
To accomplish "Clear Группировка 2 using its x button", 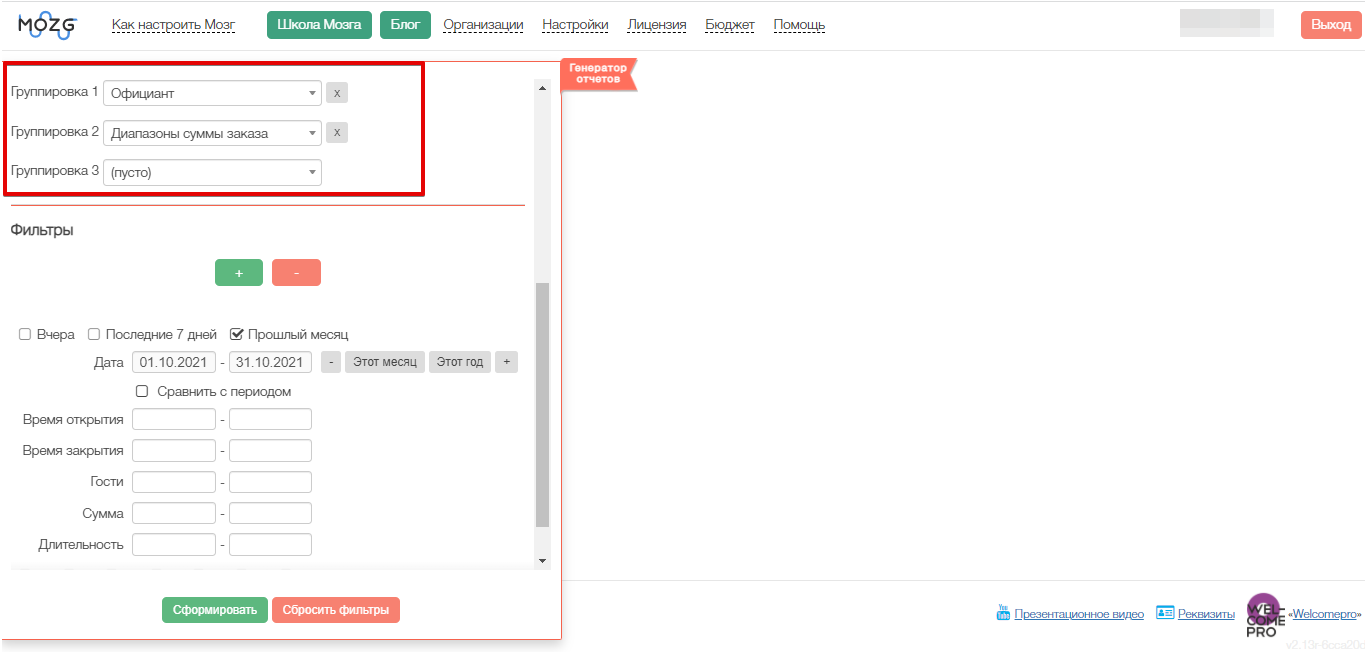I will [337, 132].
